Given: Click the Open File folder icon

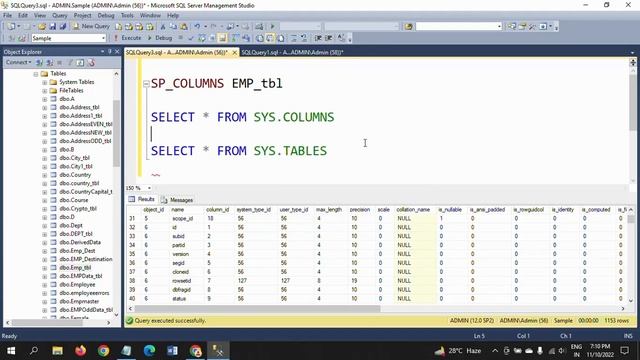Looking at the screenshot, I should (x=42, y=27).
